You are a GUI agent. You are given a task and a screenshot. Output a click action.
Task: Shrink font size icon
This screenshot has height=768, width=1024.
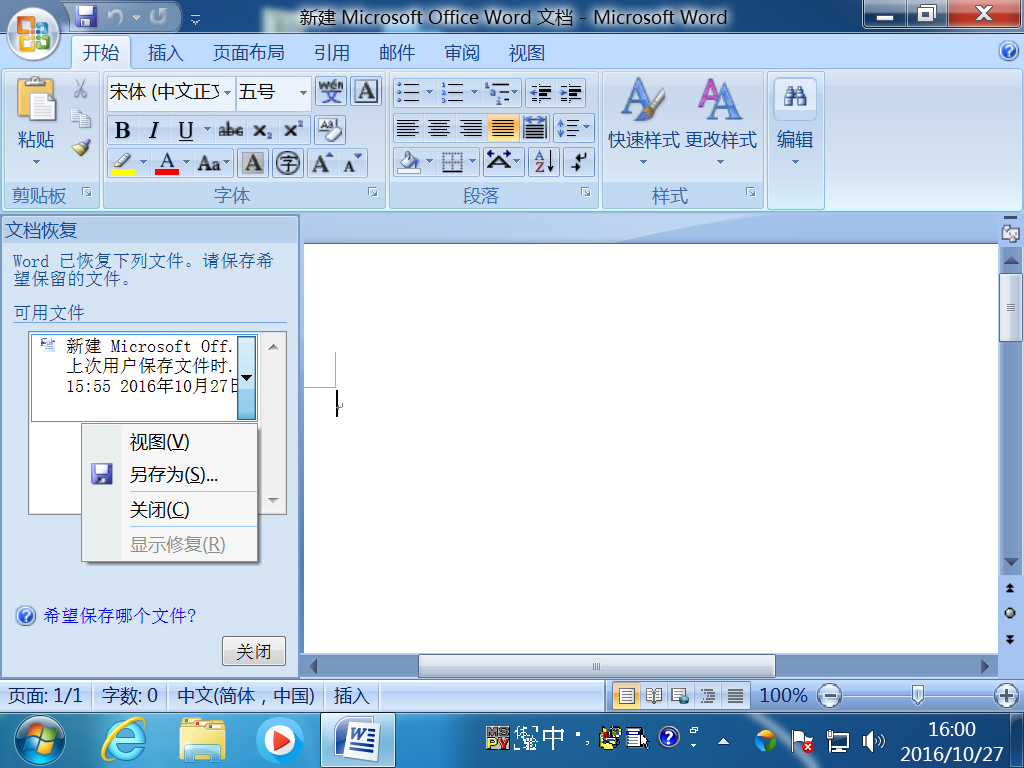[352, 163]
